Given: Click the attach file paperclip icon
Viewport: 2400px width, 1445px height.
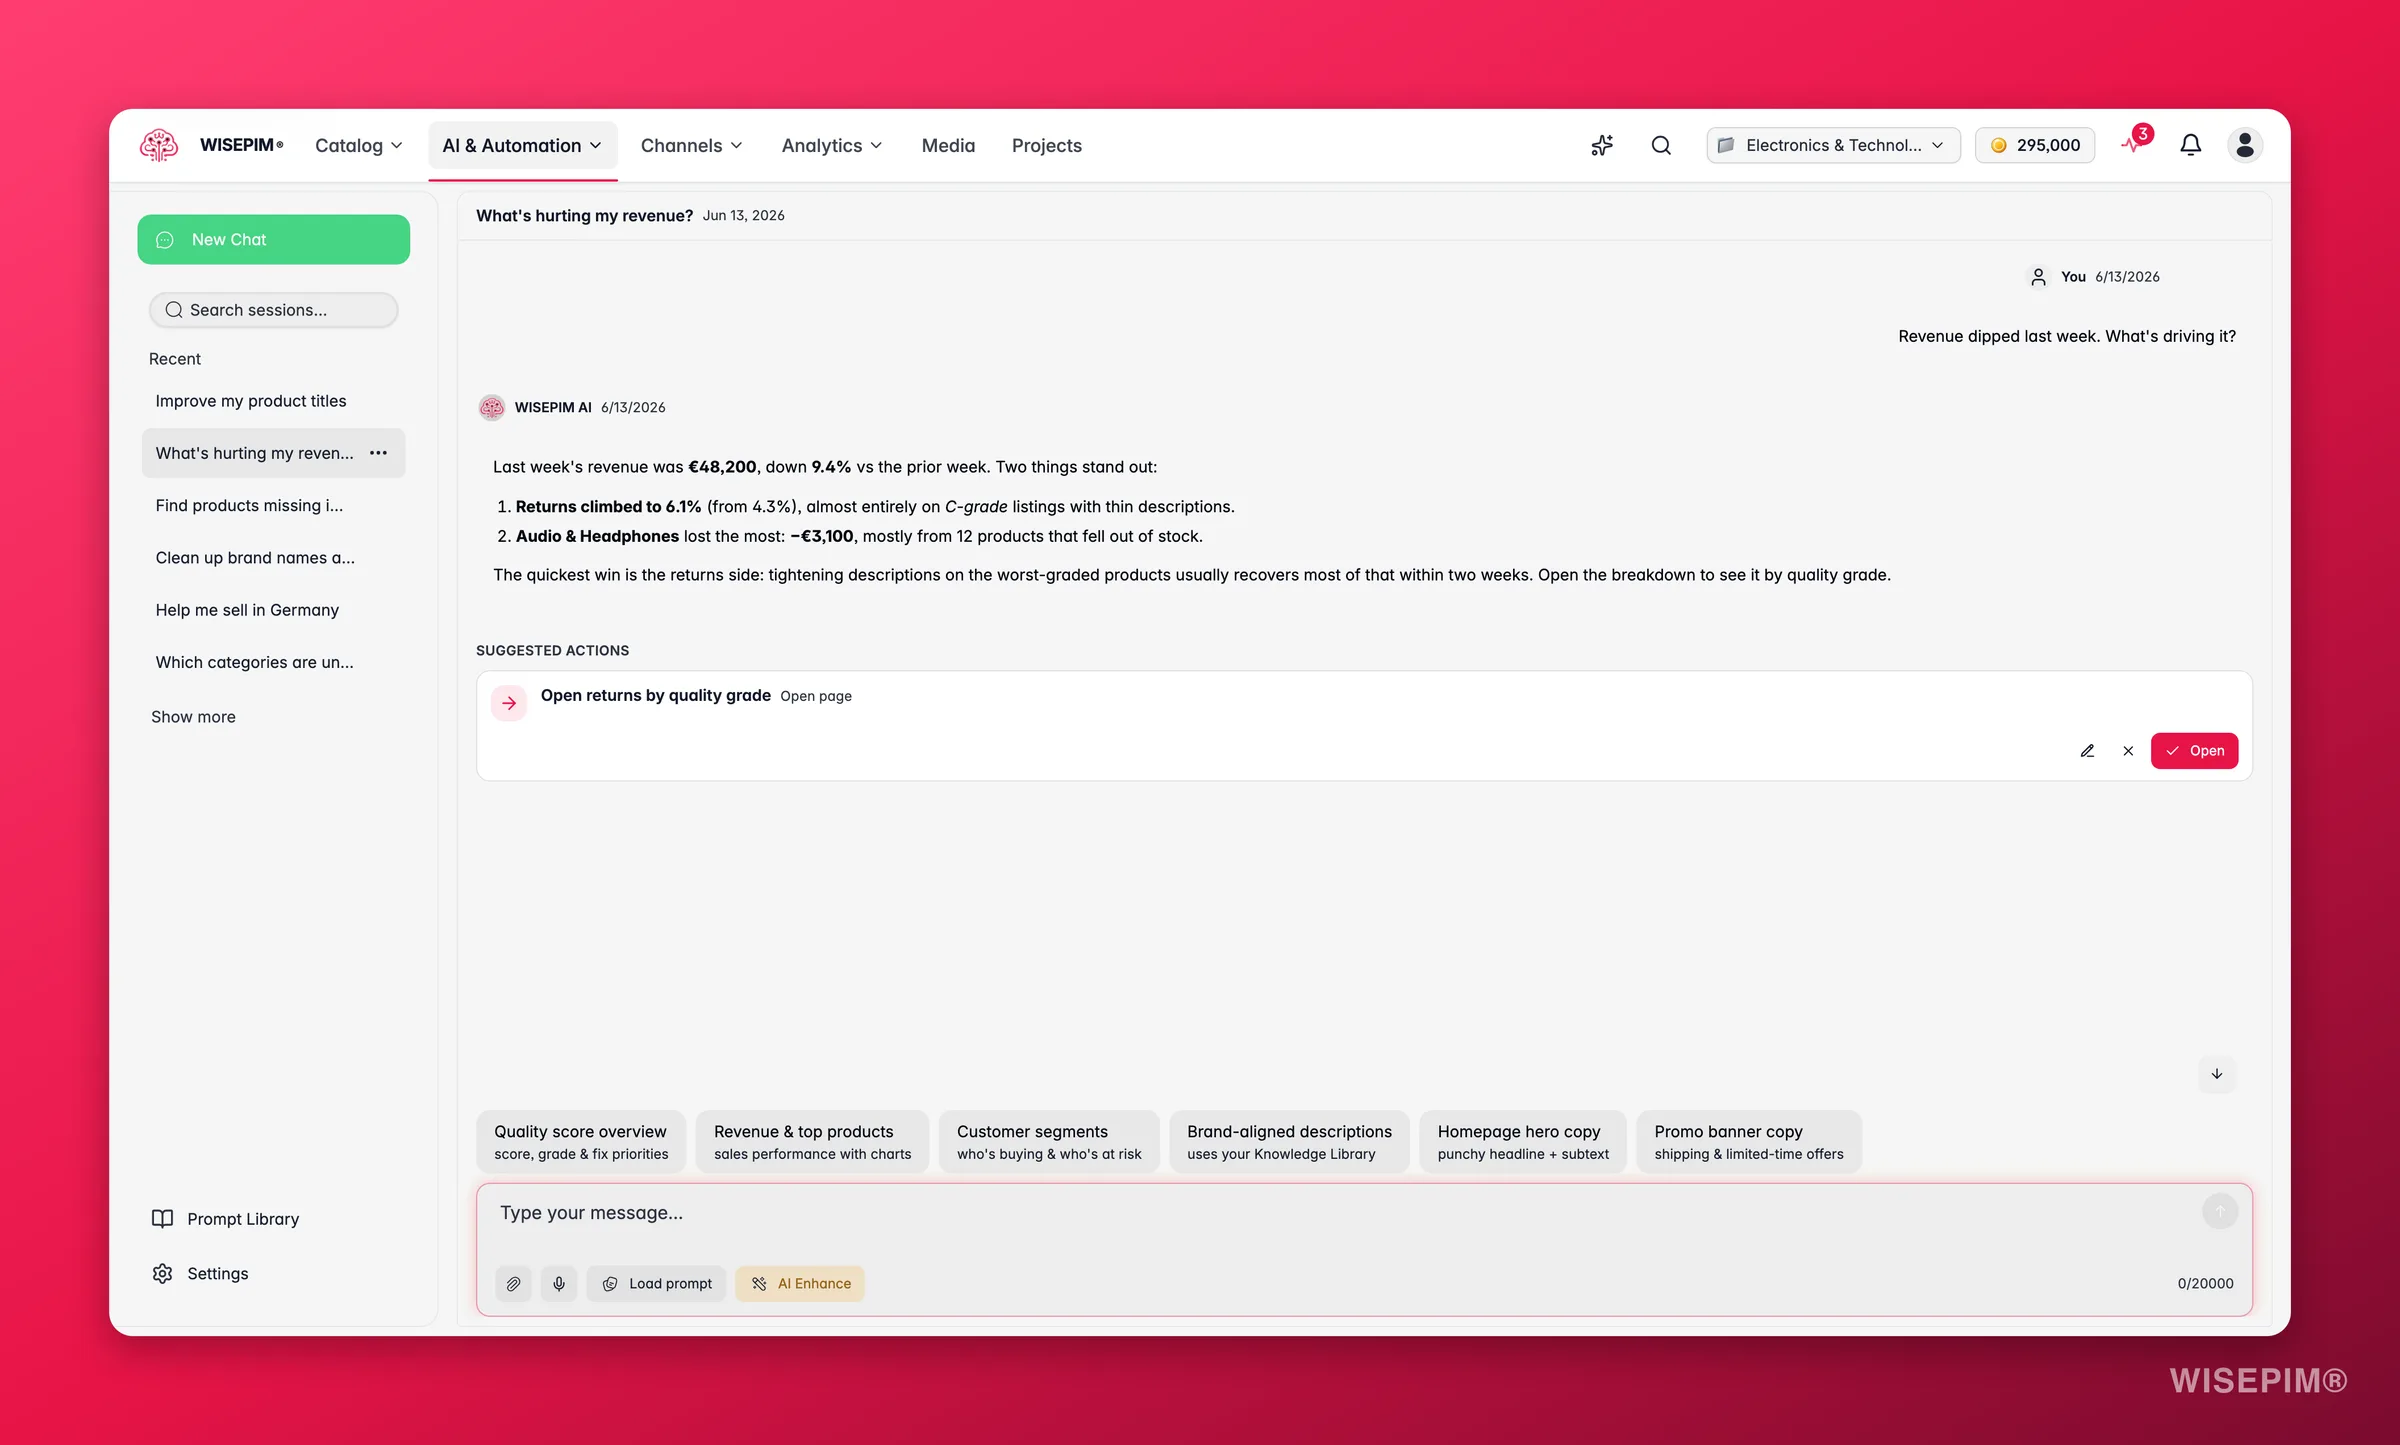Looking at the screenshot, I should tap(513, 1283).
